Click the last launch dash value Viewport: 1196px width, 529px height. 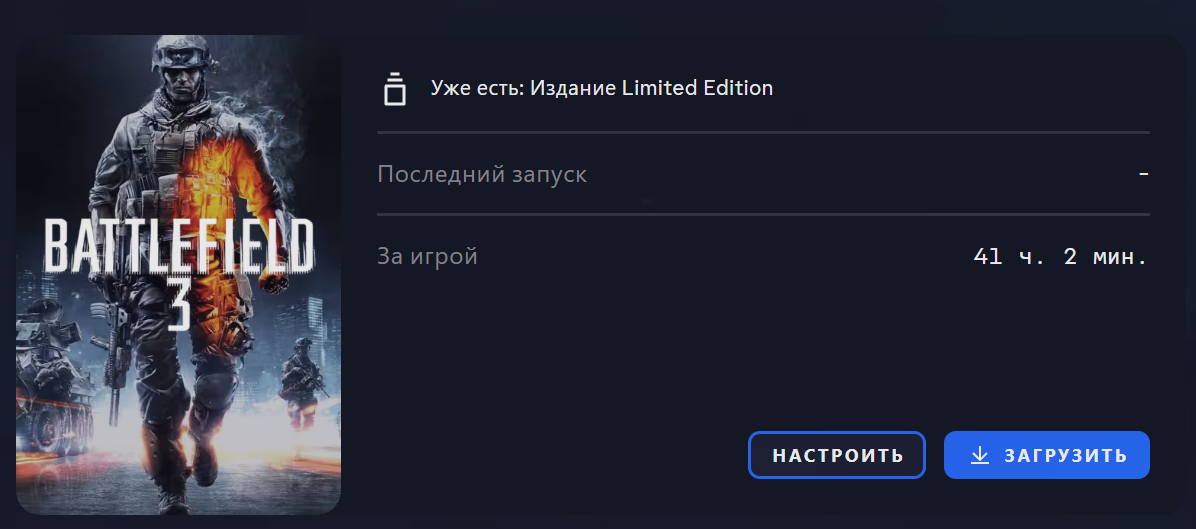pyautogui.click(x=1143, y=174)
